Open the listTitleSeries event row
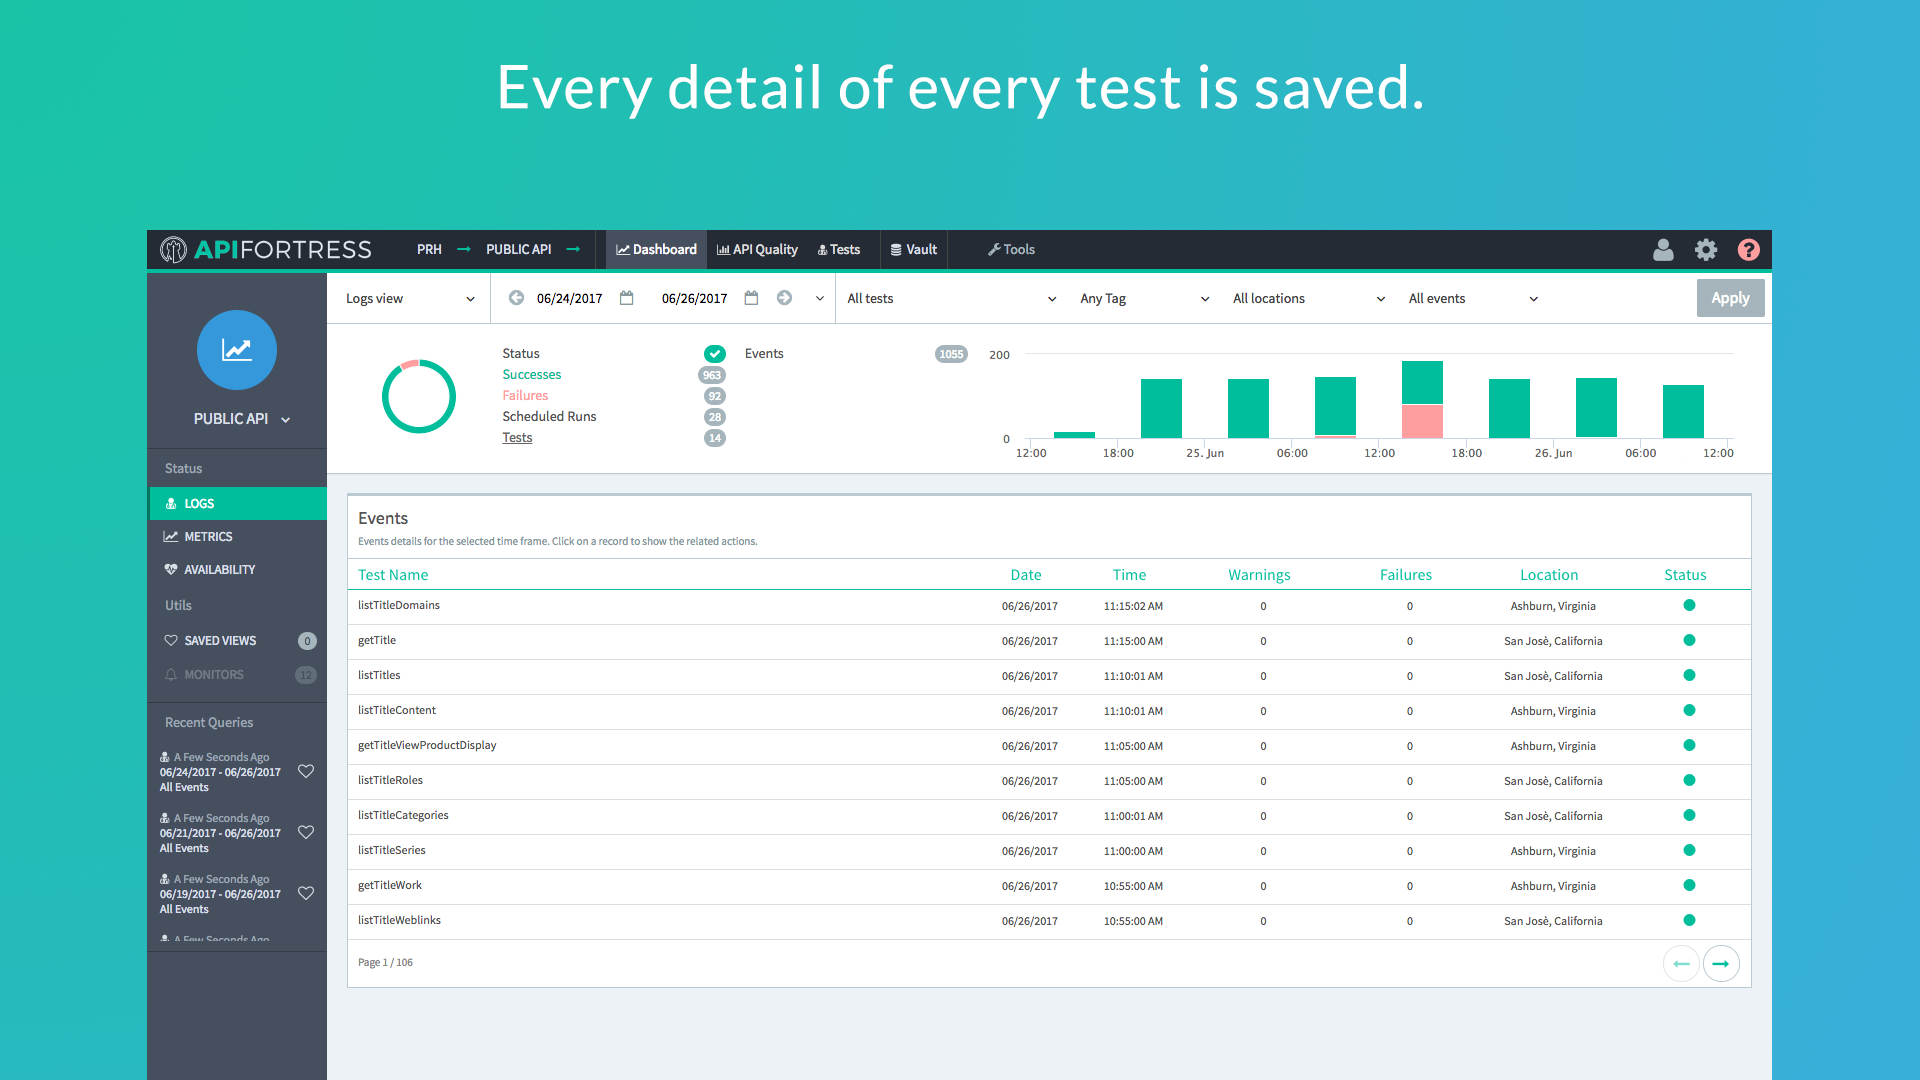 click(1049, 851)
